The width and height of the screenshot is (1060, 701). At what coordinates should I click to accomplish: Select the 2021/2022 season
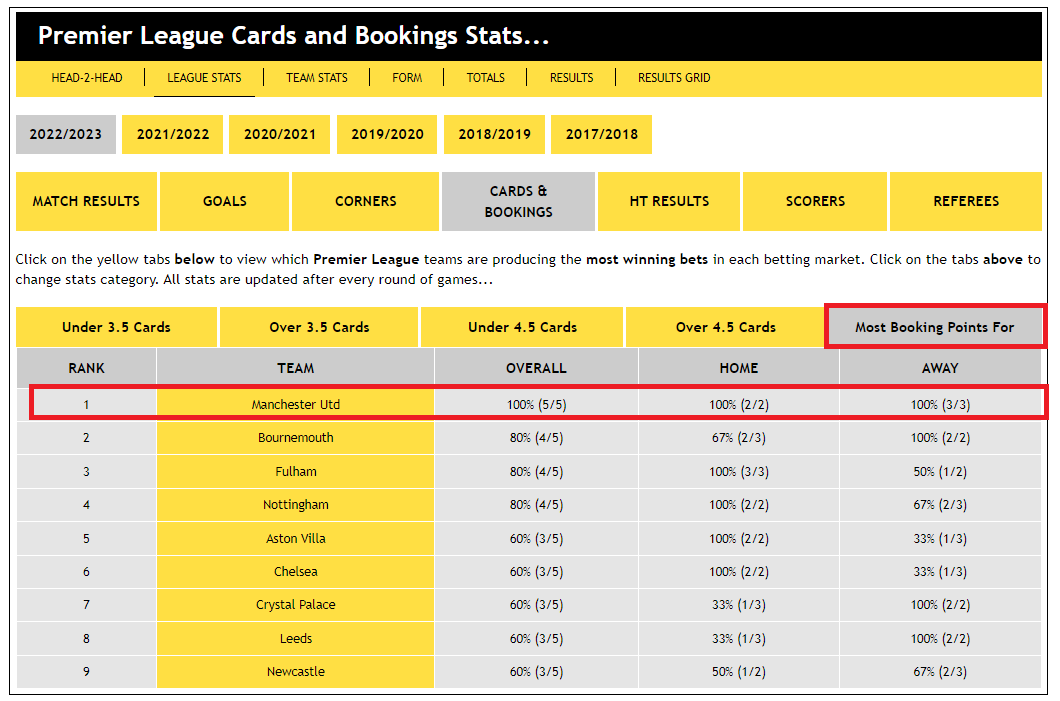coord(172,134)
